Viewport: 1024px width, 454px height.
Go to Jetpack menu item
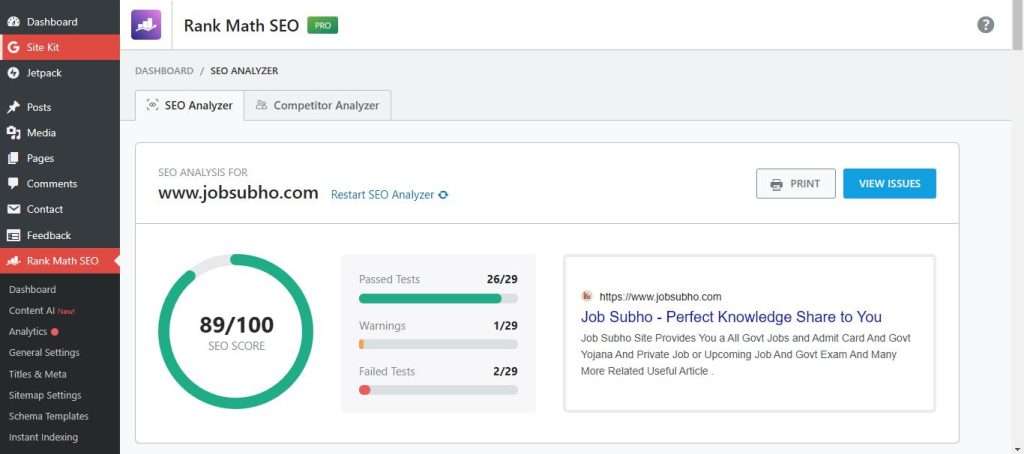click(x=60, y=73)
